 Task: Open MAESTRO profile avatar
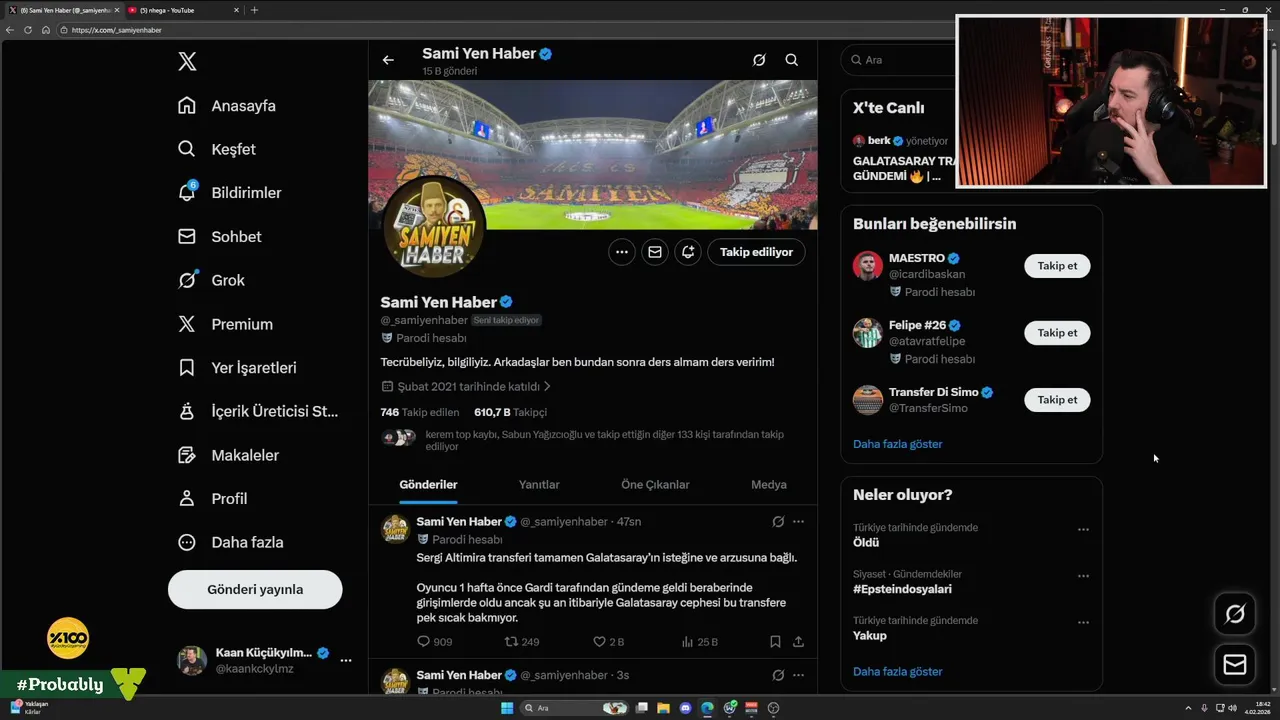[x=867, y=266]
